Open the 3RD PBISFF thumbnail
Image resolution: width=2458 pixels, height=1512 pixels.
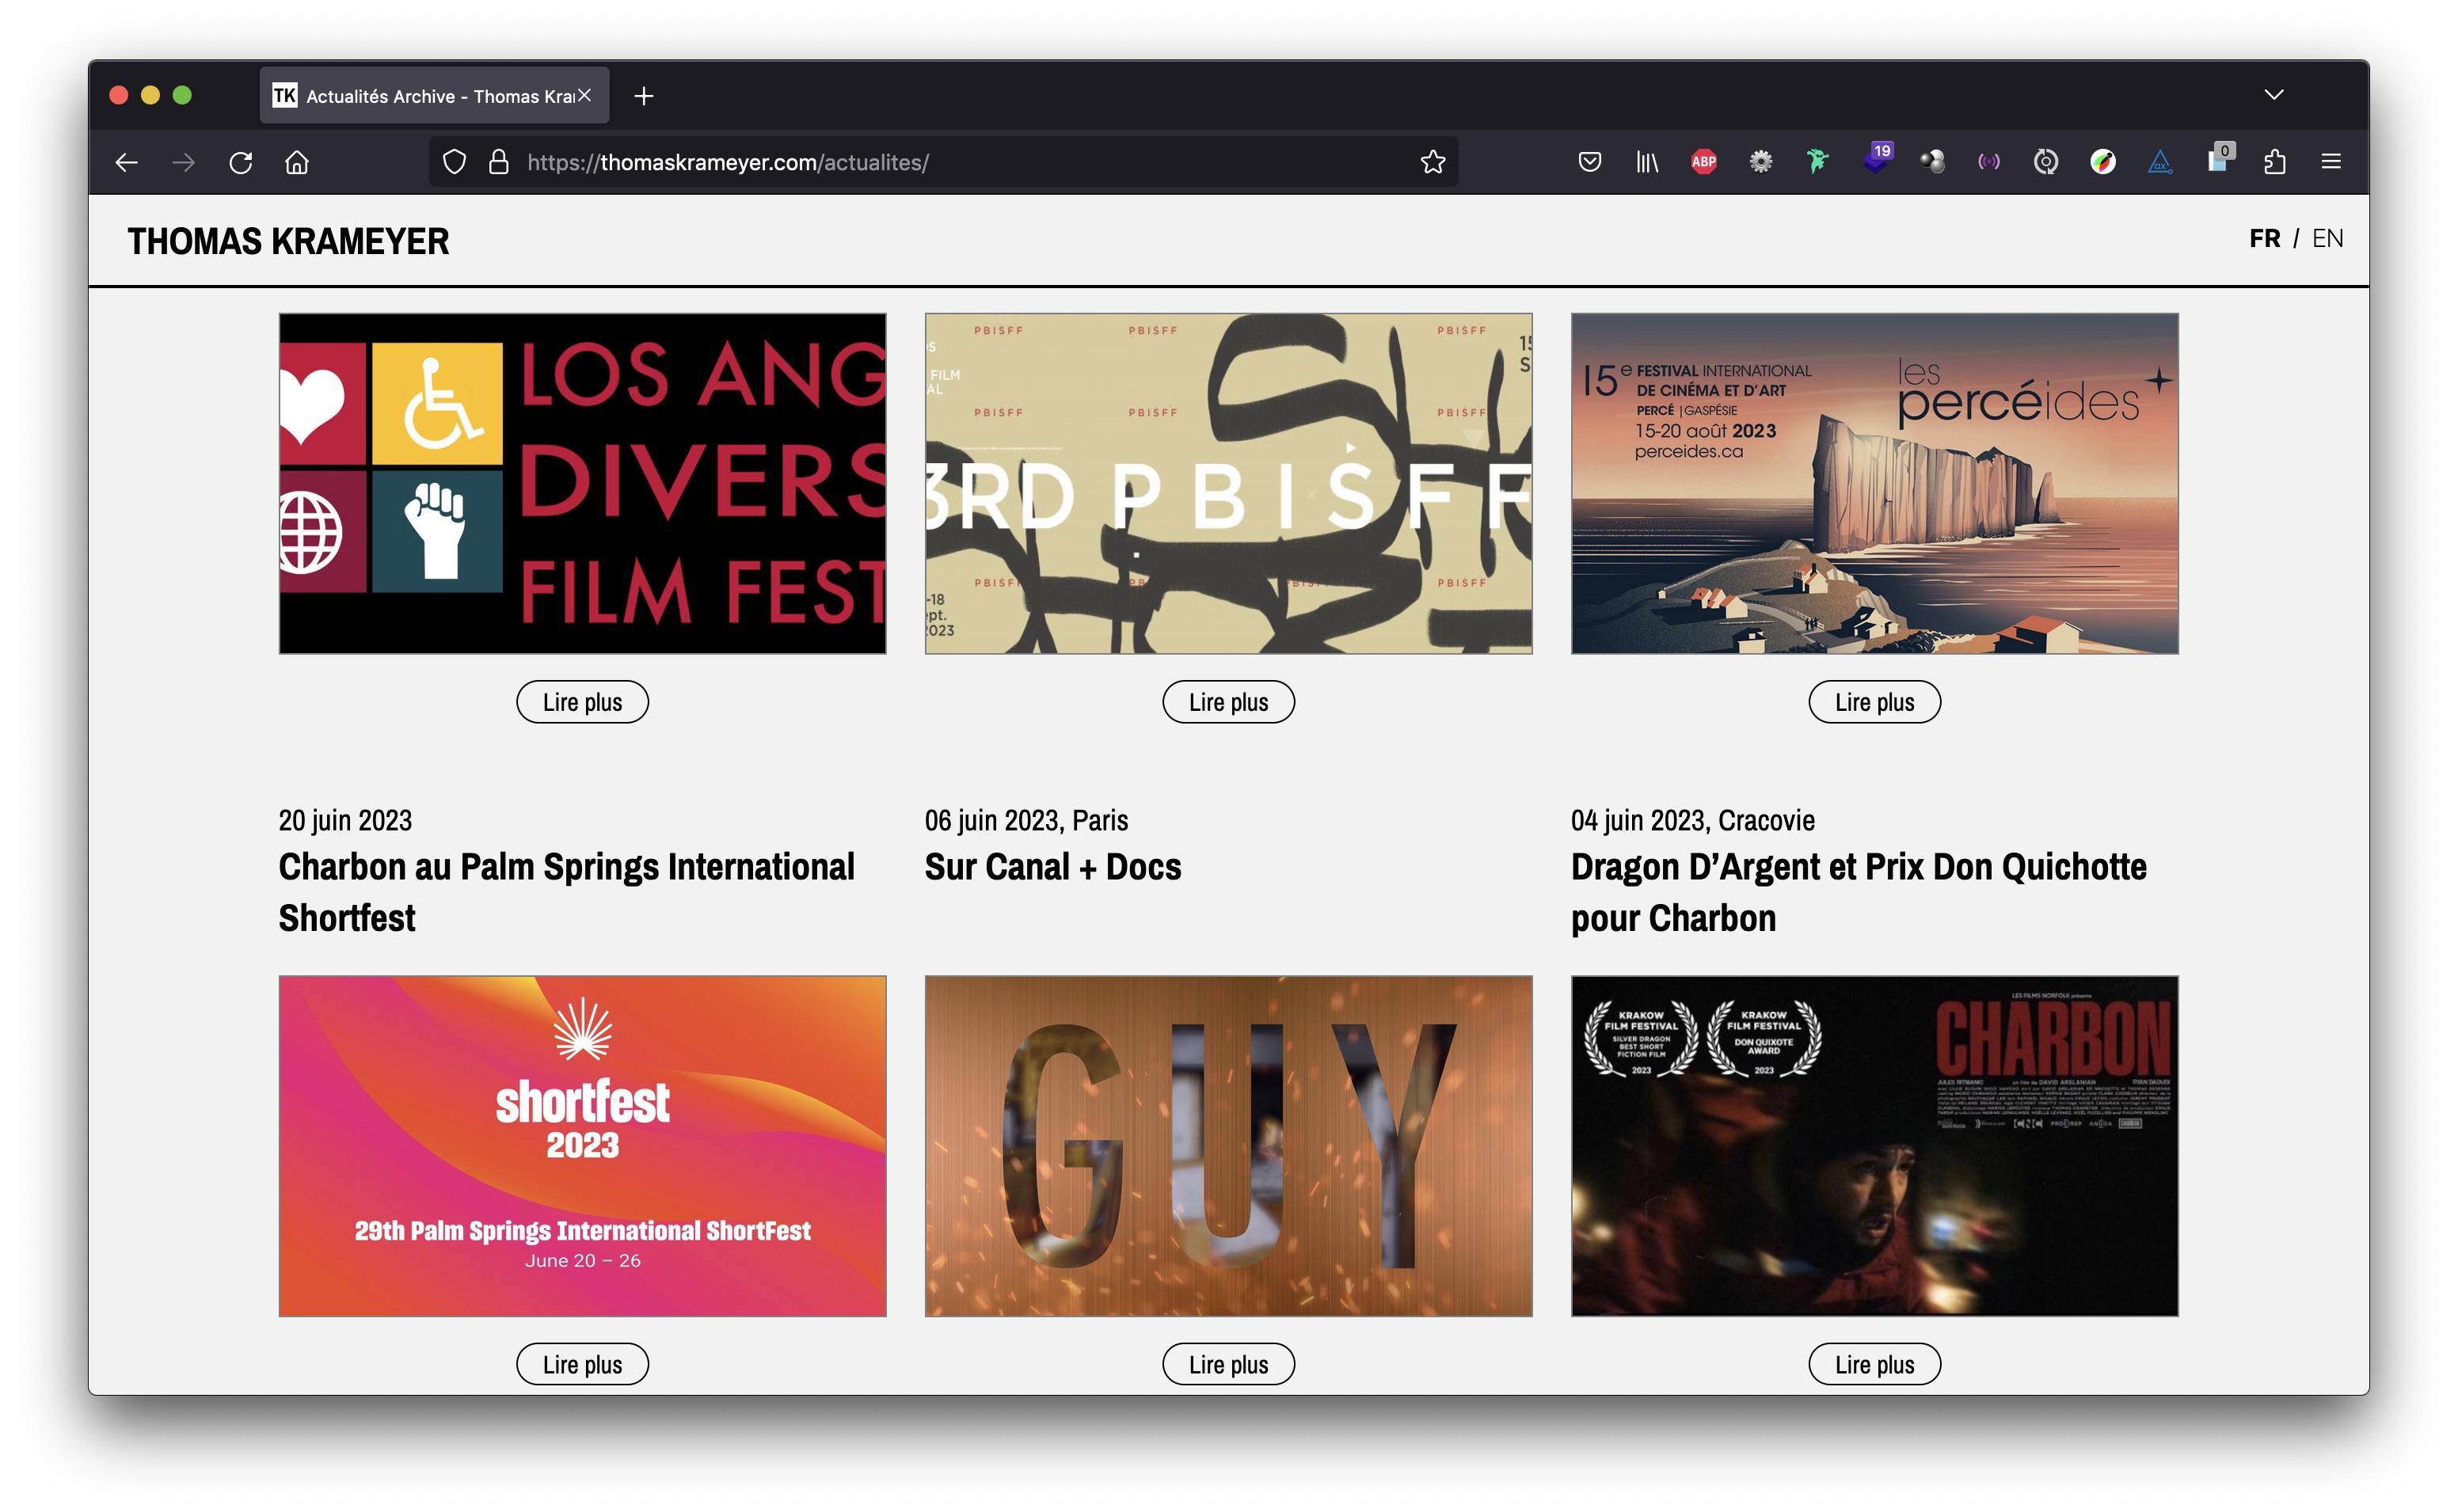point(1228,483)
